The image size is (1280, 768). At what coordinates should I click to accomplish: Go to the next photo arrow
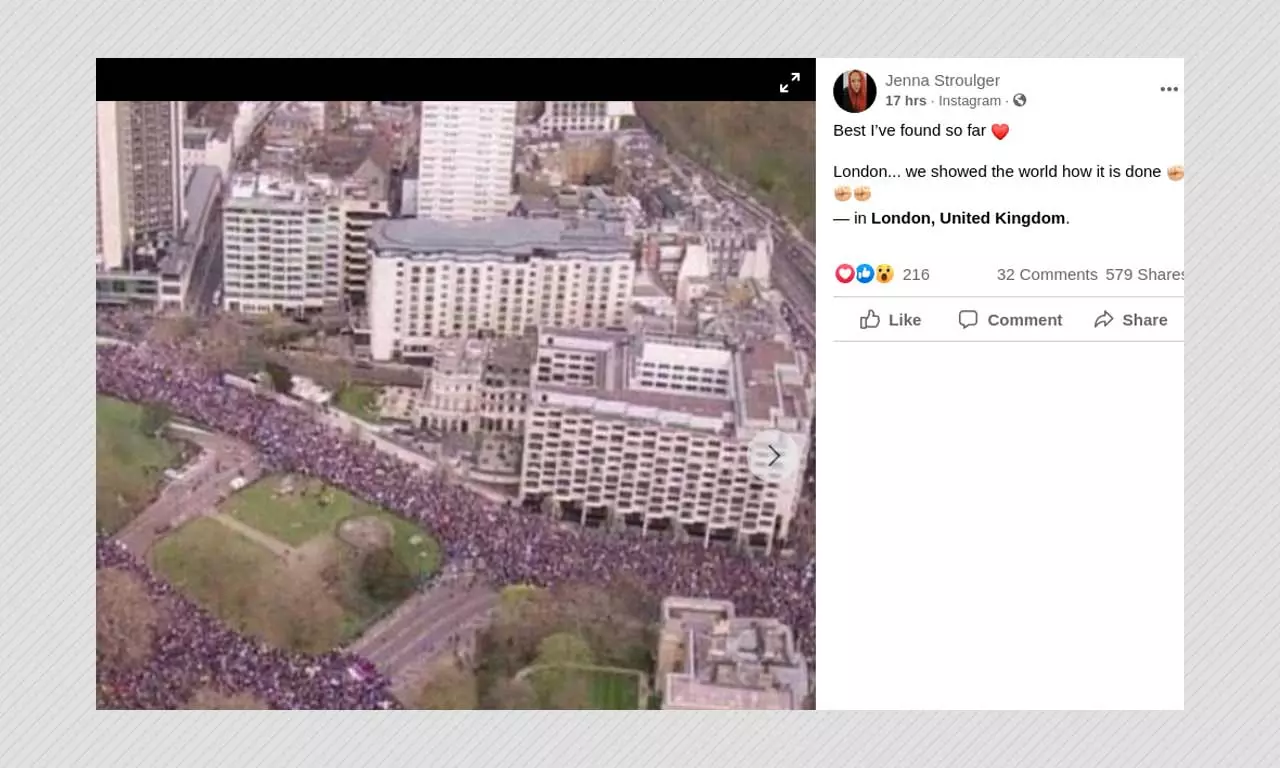pos(773,455)
